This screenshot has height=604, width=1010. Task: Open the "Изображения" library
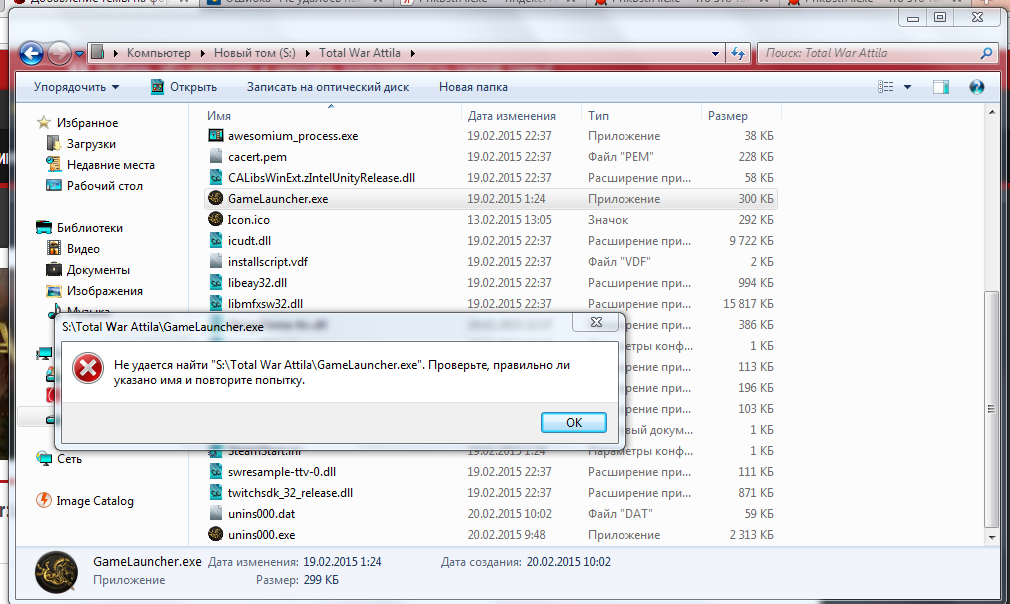coord(104,290)
